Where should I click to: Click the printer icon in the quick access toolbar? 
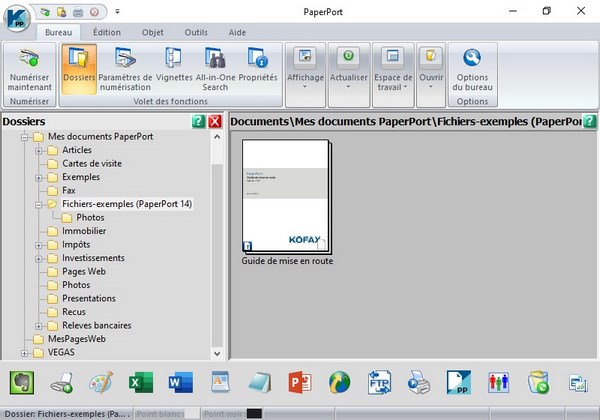(x=78, y=12)
